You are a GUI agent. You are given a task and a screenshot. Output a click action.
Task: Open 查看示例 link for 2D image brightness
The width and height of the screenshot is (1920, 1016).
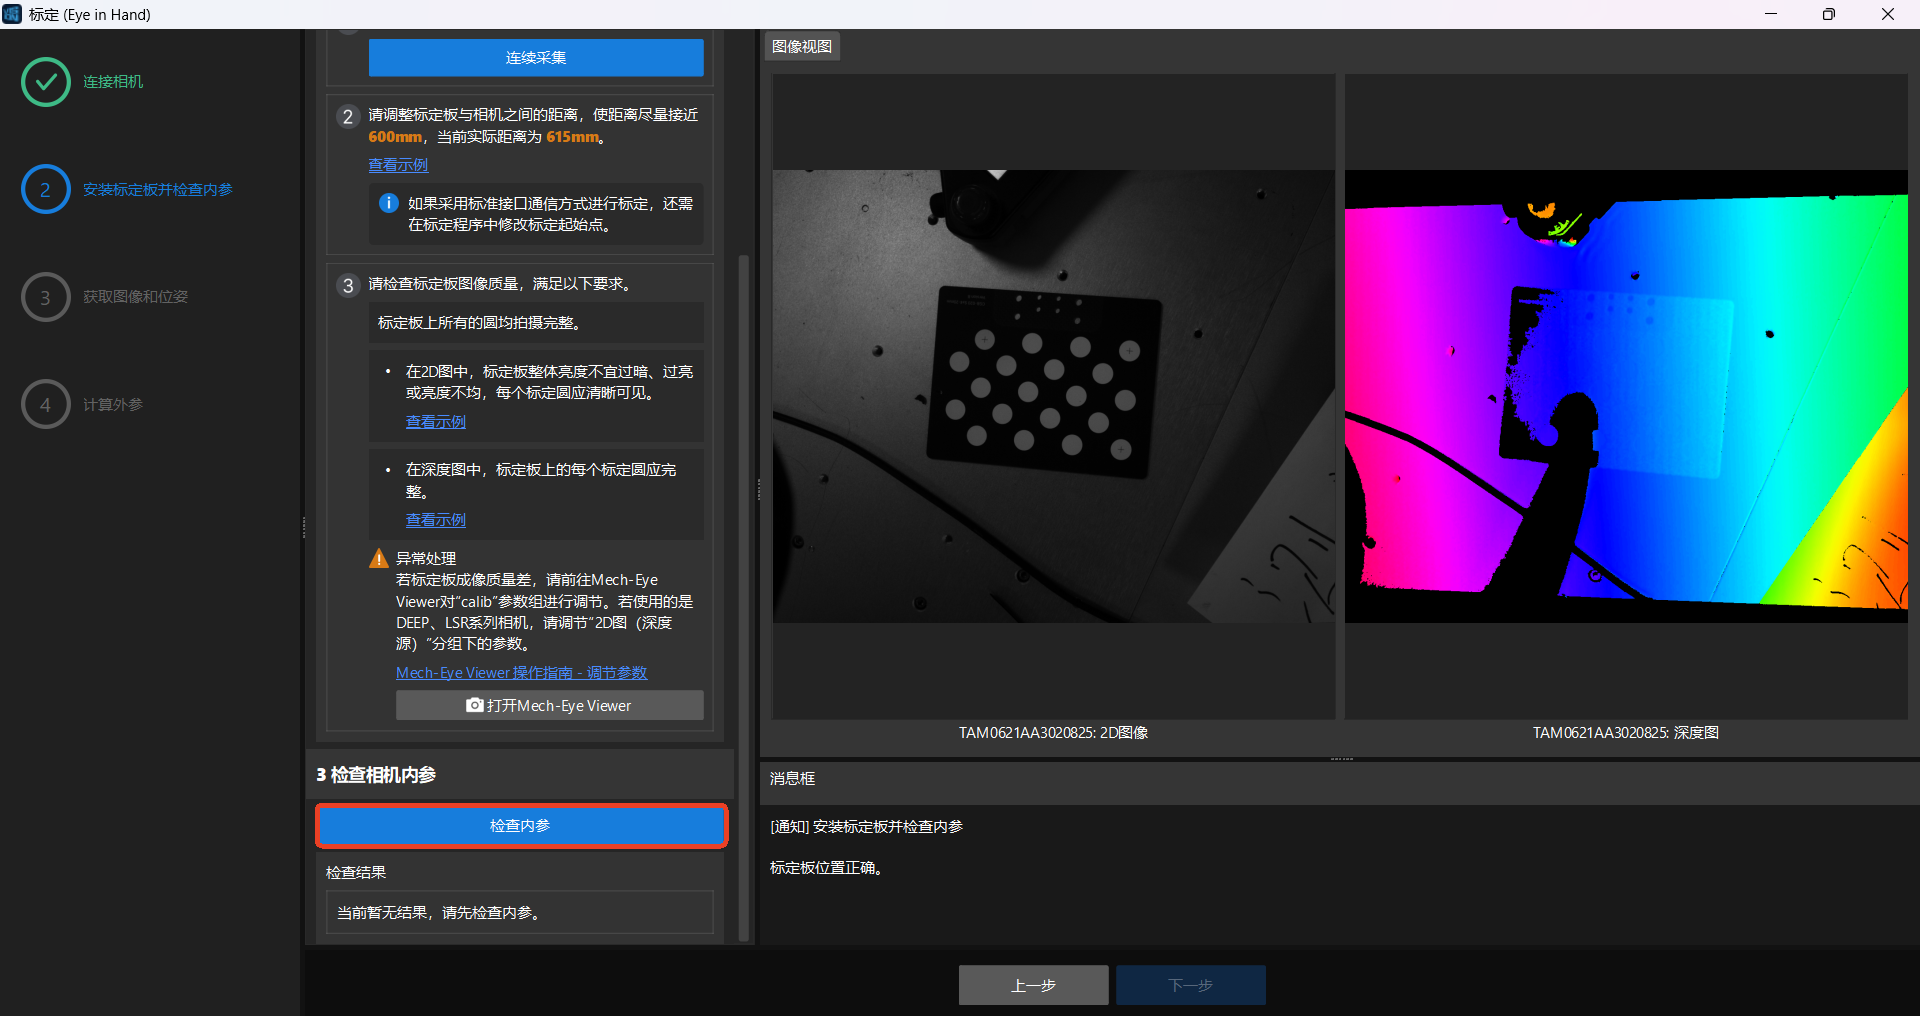click(x=435, y=422)
